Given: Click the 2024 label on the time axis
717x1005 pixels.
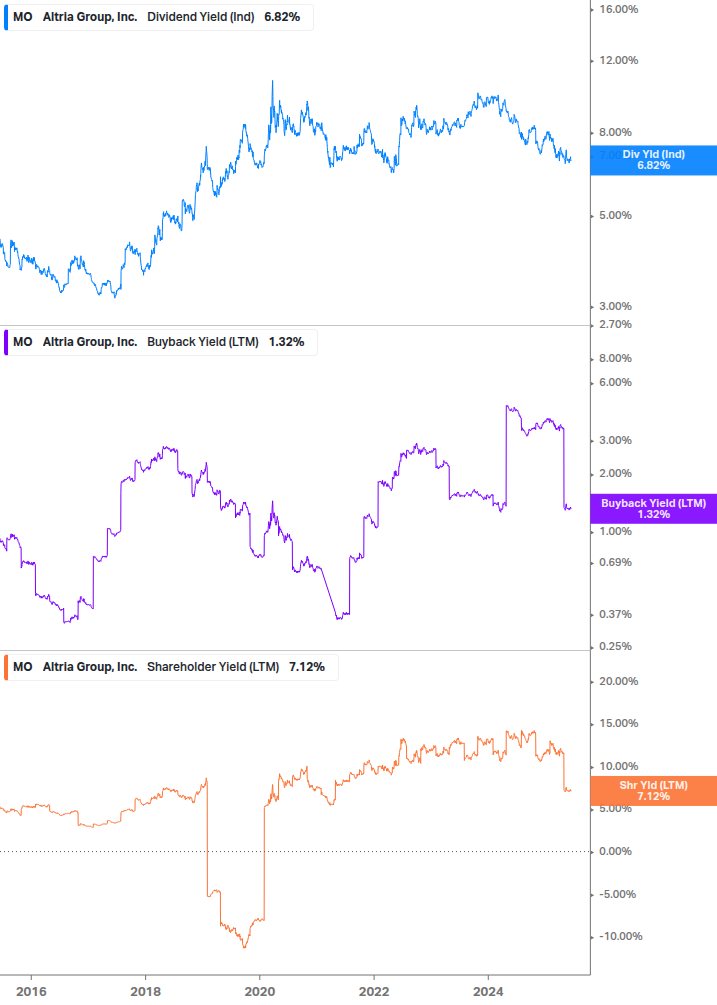Looking at the screenshot, I should point(488,992).
